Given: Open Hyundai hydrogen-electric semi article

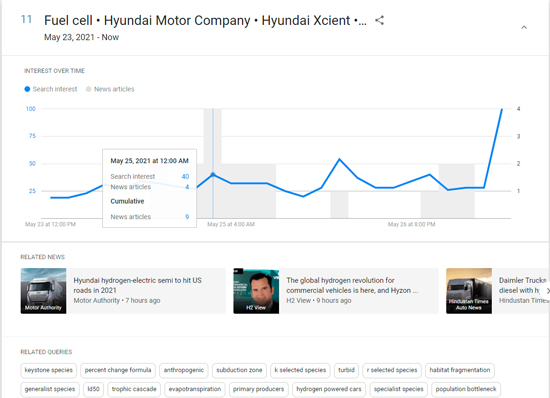Looking at the screenshot, I should point(138,285).
